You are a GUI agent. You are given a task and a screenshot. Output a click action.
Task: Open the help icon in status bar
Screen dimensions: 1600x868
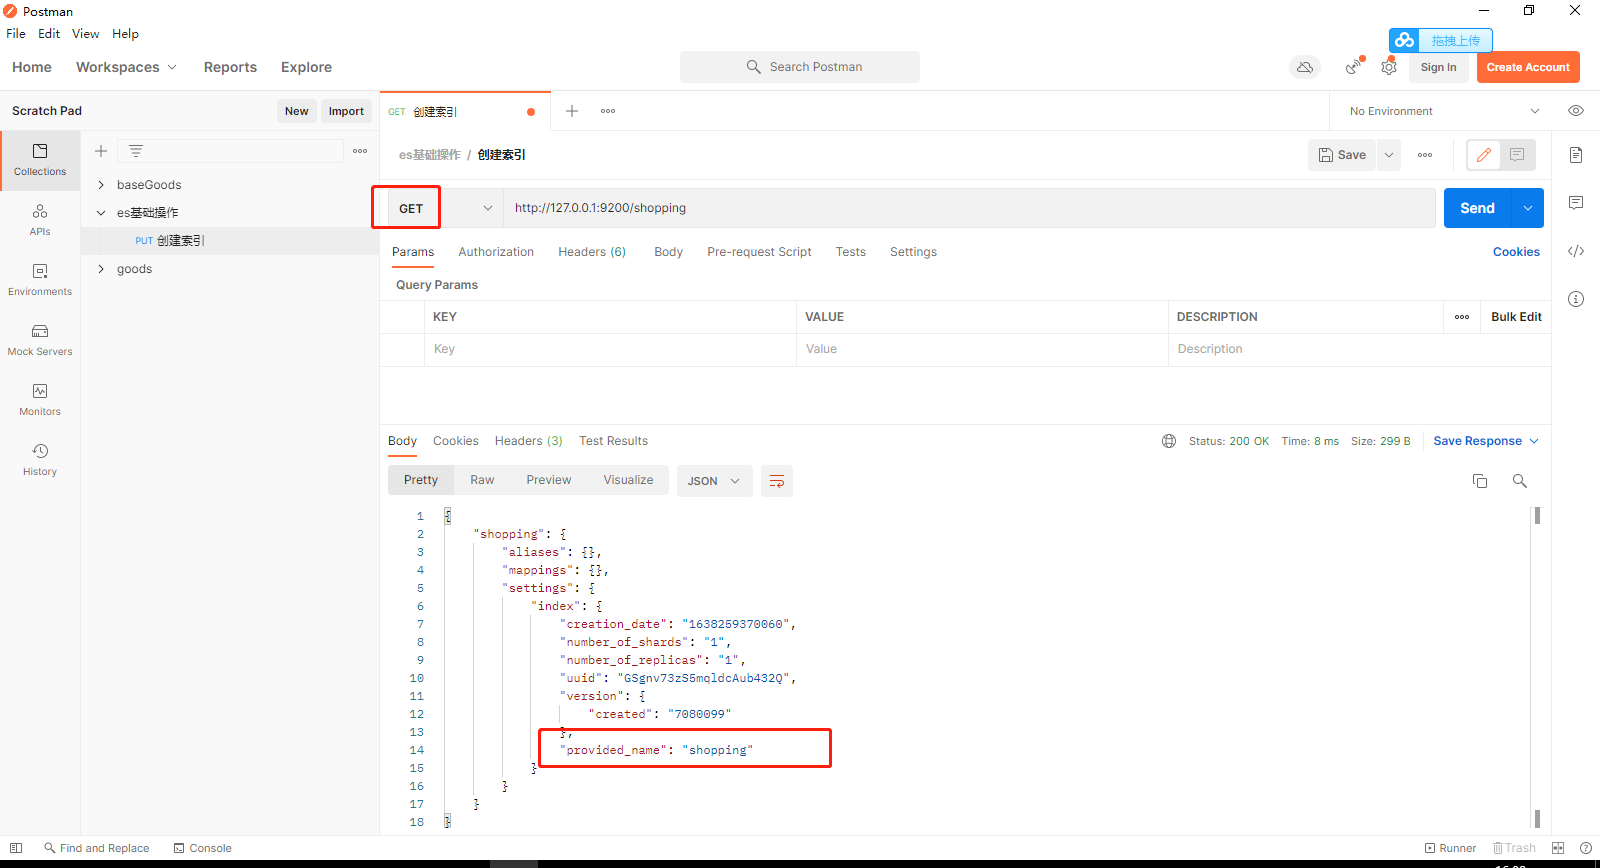click(1586, 848)
